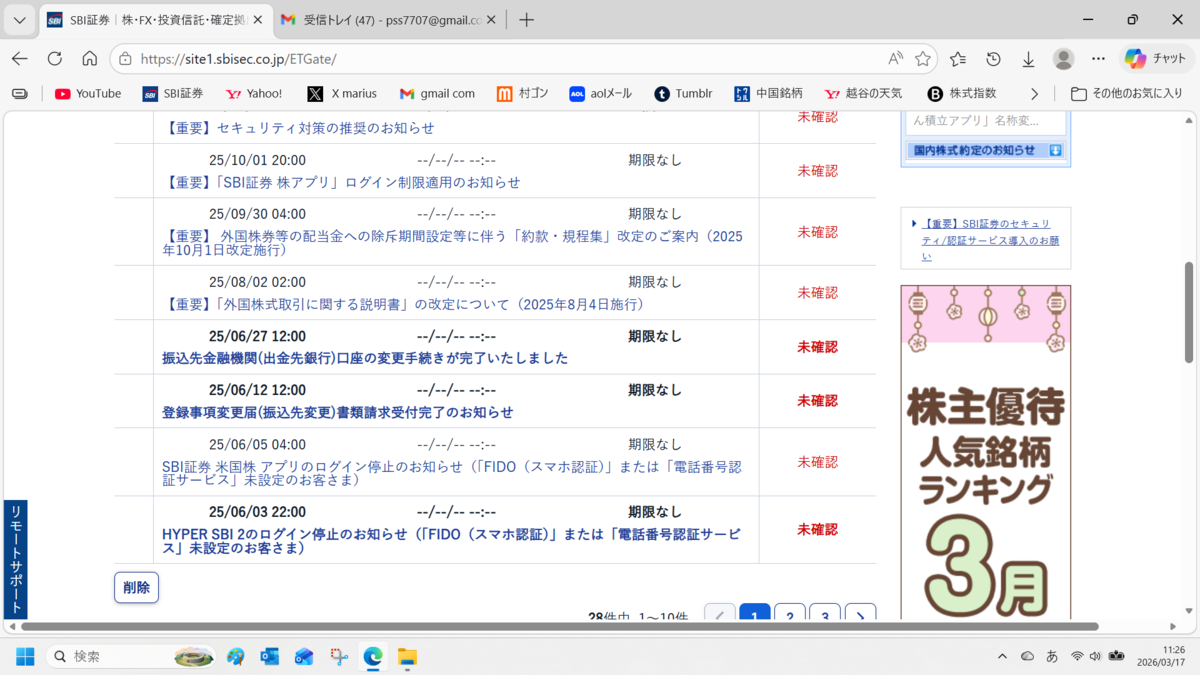Open the リモートサポート side tab
This screenshot has height=675, width=1200.
[16, 559]
